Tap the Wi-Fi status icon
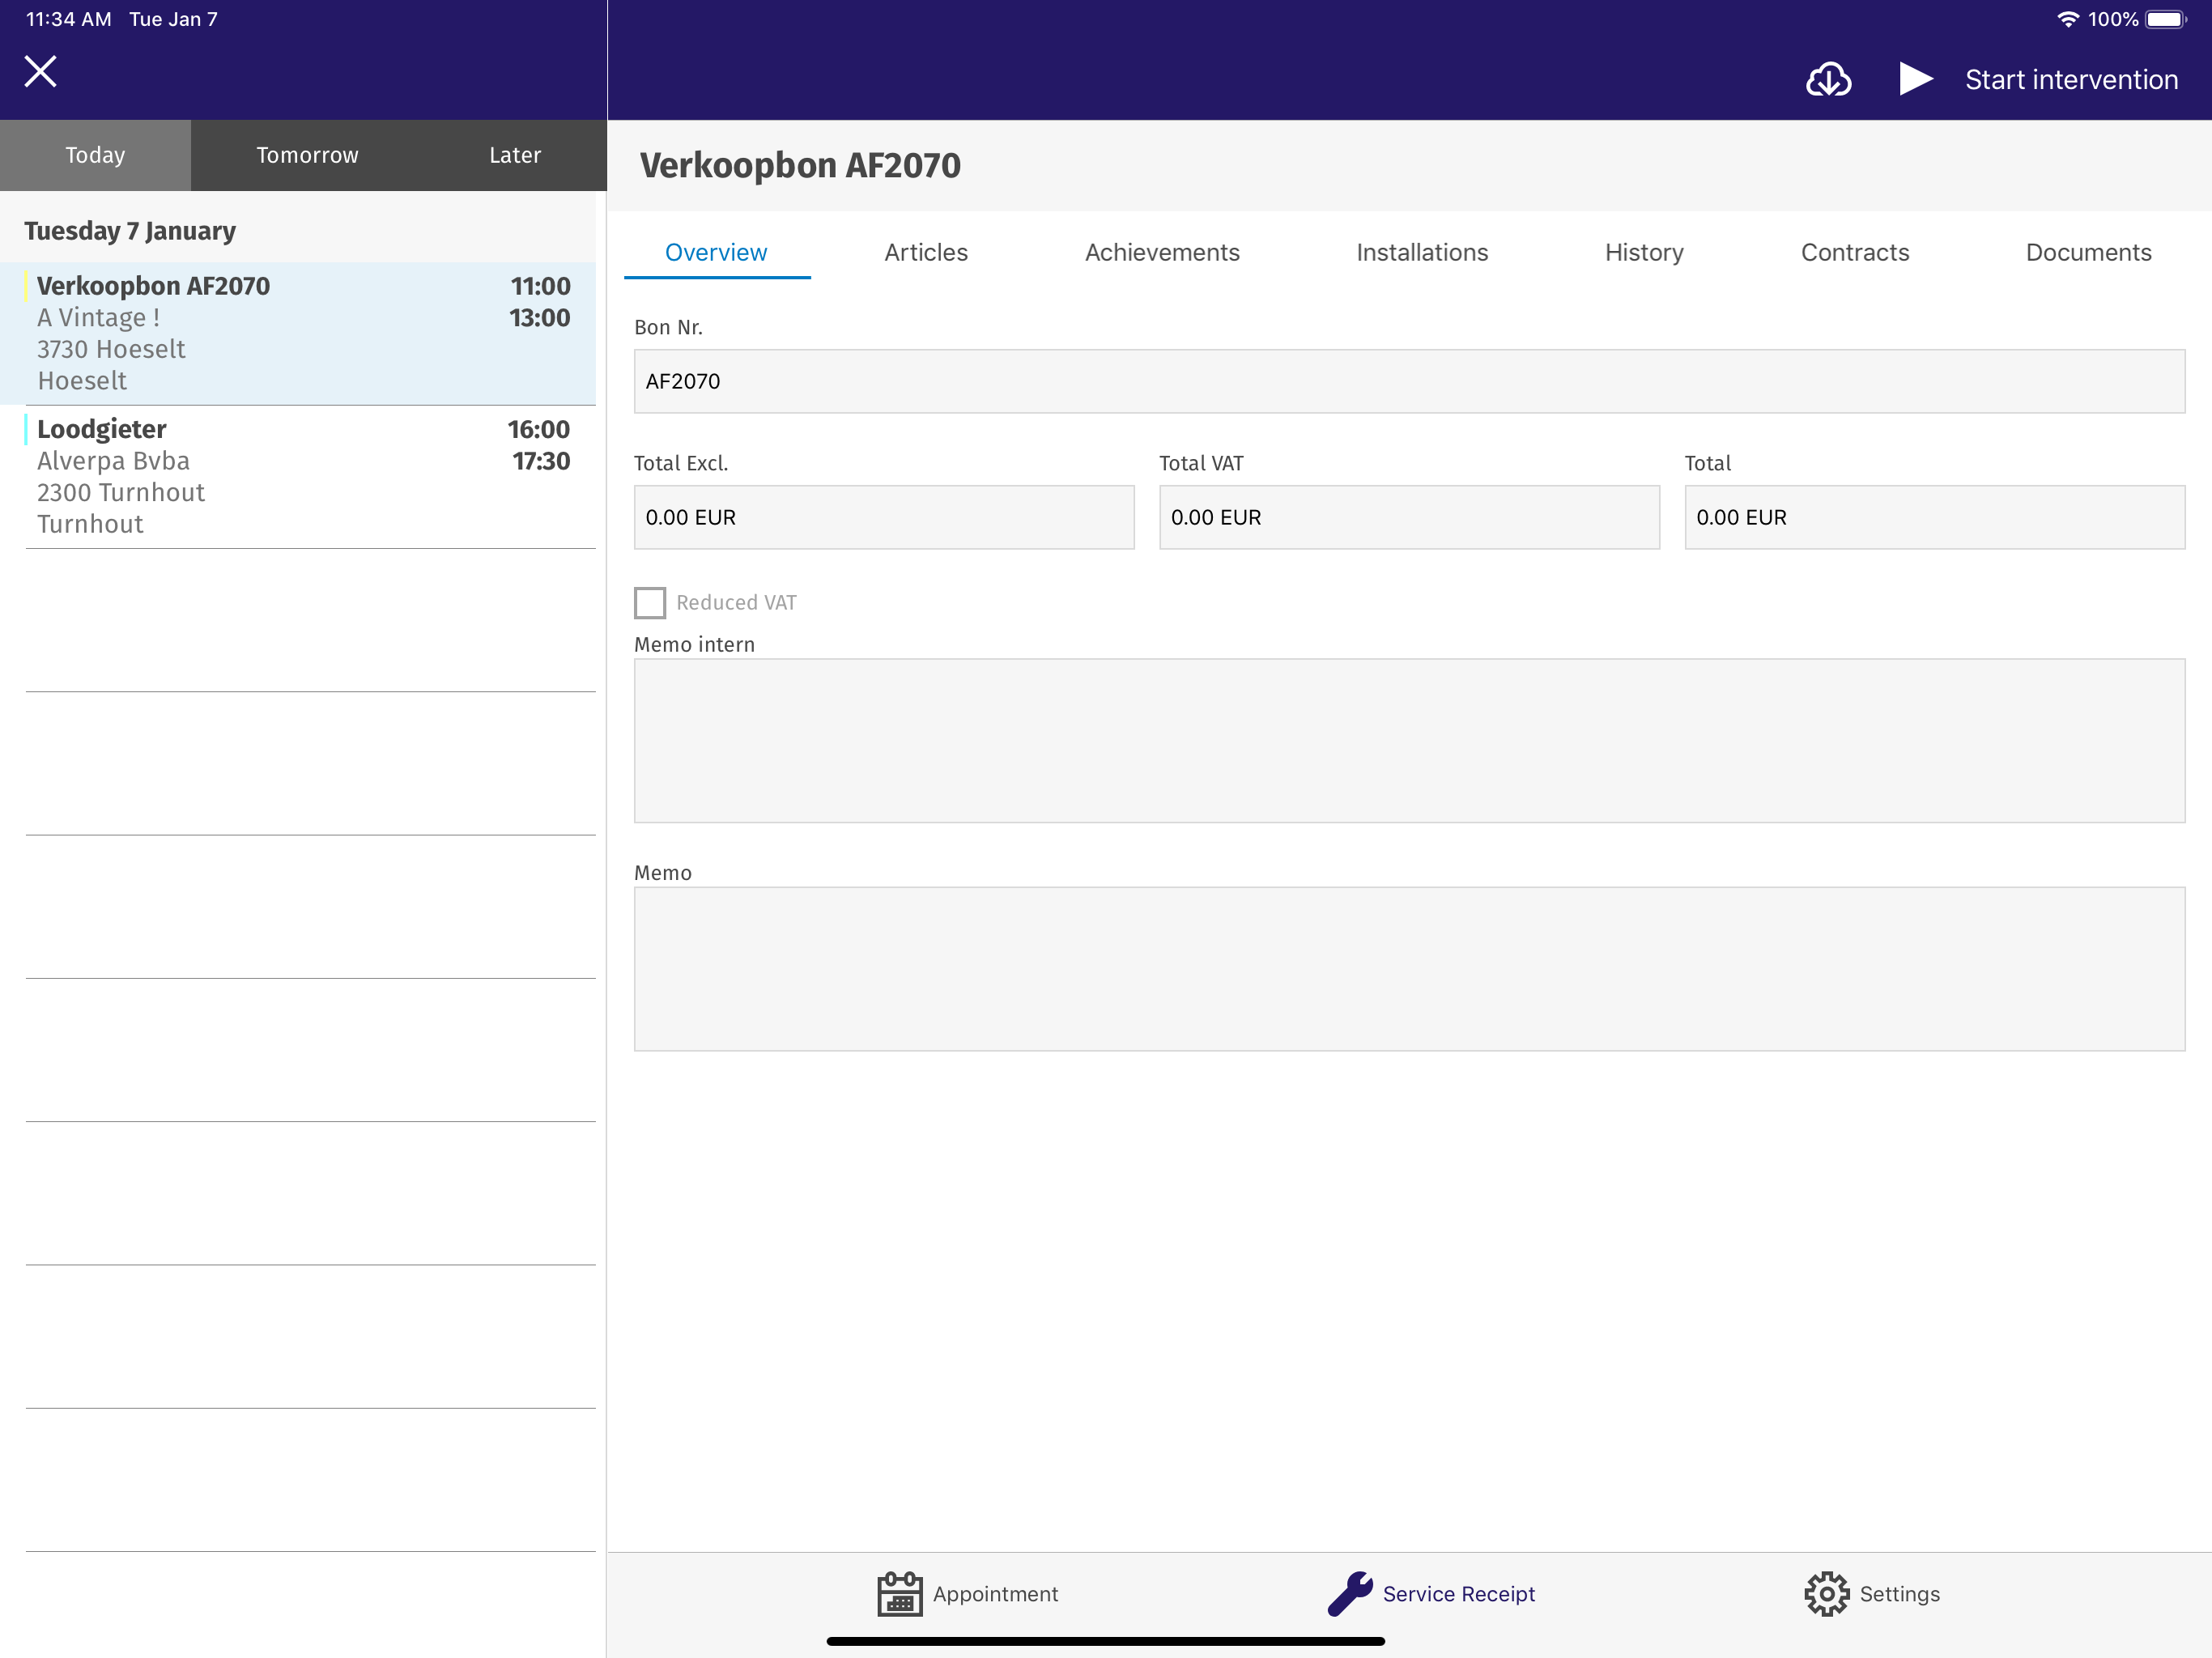 2067,19
